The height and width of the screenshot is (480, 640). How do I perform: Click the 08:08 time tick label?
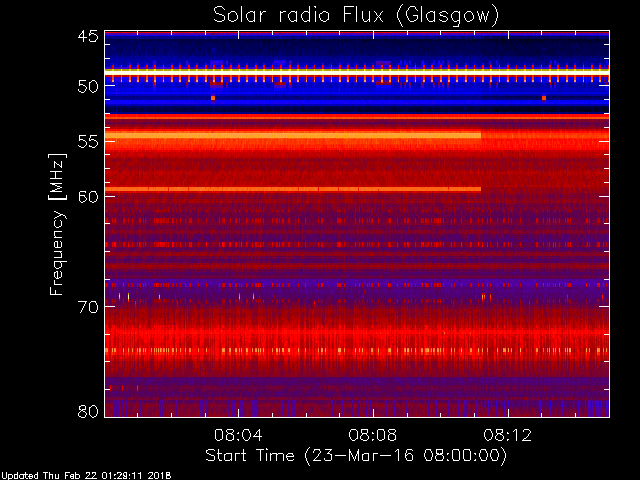[x=373, y=435]
